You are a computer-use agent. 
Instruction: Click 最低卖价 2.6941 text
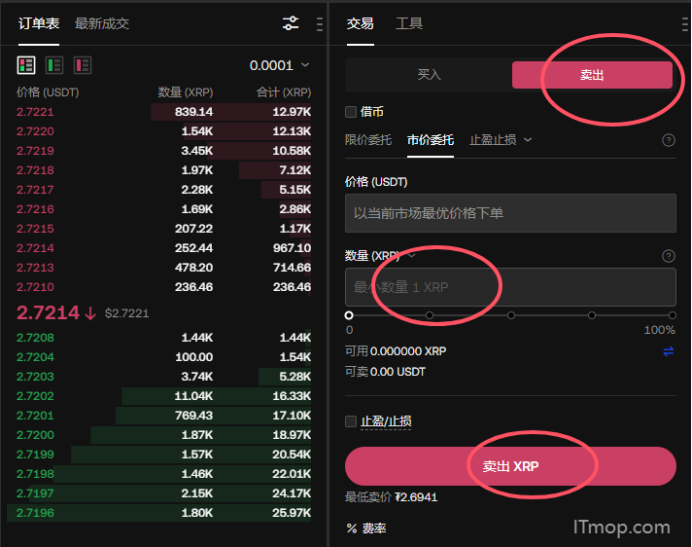tap(391, 497)
